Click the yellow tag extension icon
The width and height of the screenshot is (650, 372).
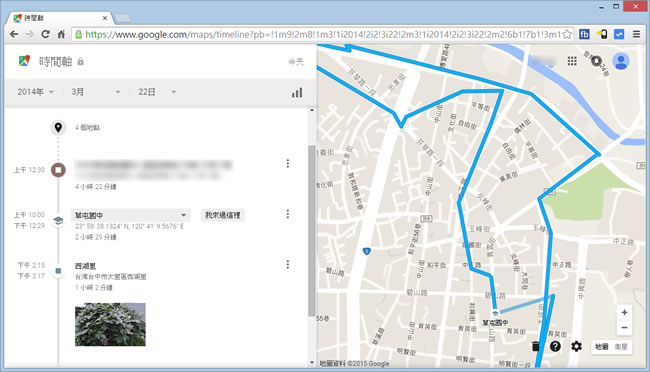tap(601, 34)
